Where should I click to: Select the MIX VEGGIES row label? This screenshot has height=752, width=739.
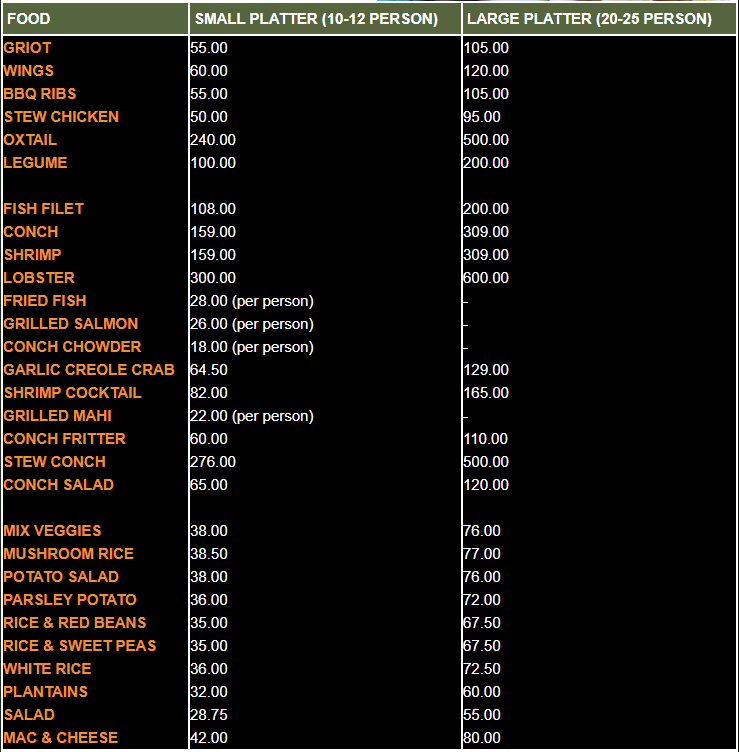click(x=53, y=531)
